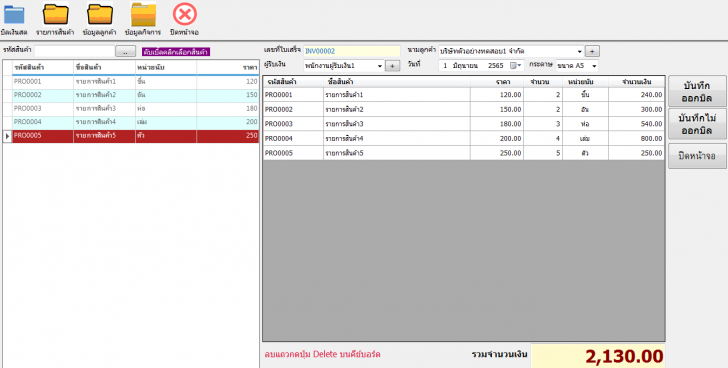This screenshot has height=368, width=728.
Task: Open the ข้อมูลกิจการ folder icon
Action: [143, 15]
